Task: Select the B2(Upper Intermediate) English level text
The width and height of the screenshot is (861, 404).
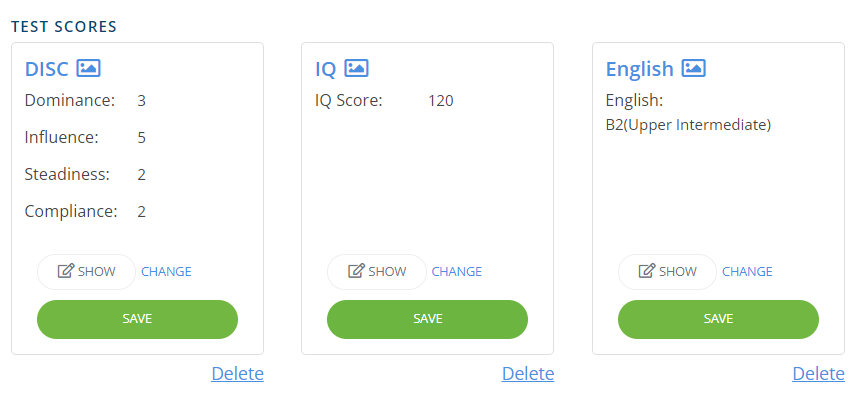Action: pos(688,125)
